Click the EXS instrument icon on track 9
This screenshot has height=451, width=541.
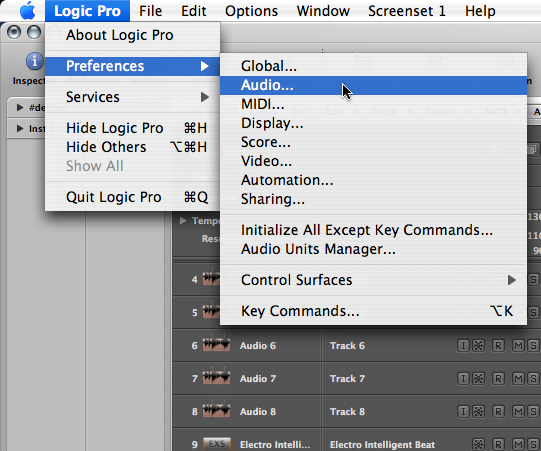tap(216, 443)
